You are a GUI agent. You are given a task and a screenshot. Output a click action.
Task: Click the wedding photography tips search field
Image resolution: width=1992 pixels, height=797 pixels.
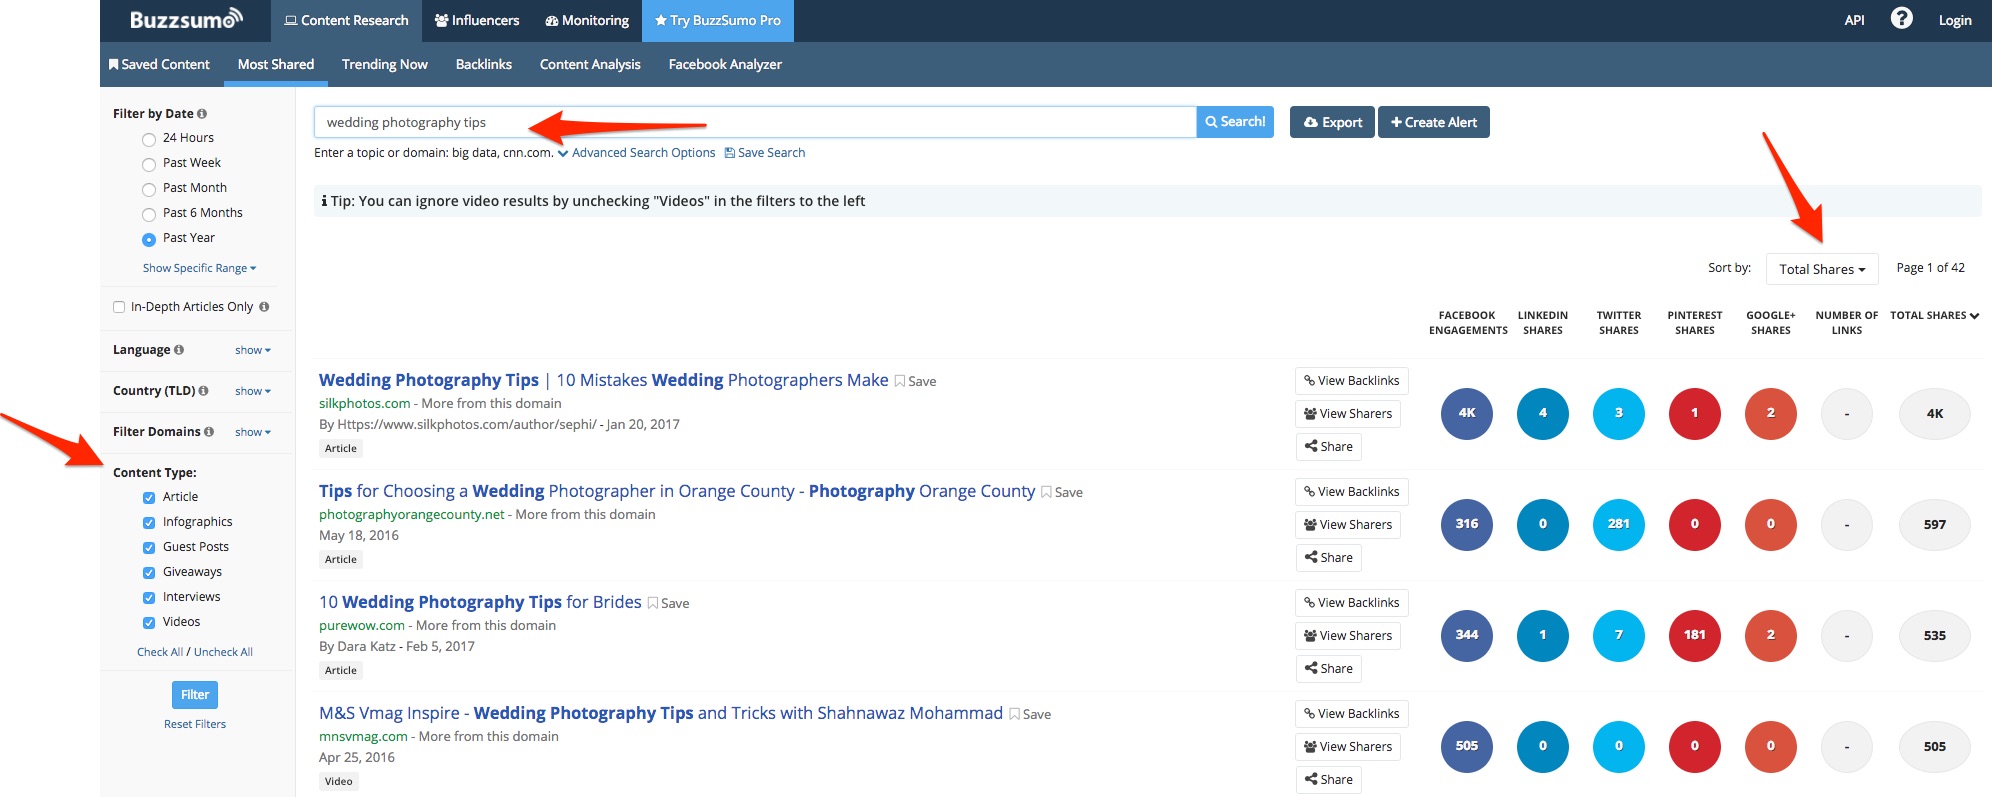point(755,122)
